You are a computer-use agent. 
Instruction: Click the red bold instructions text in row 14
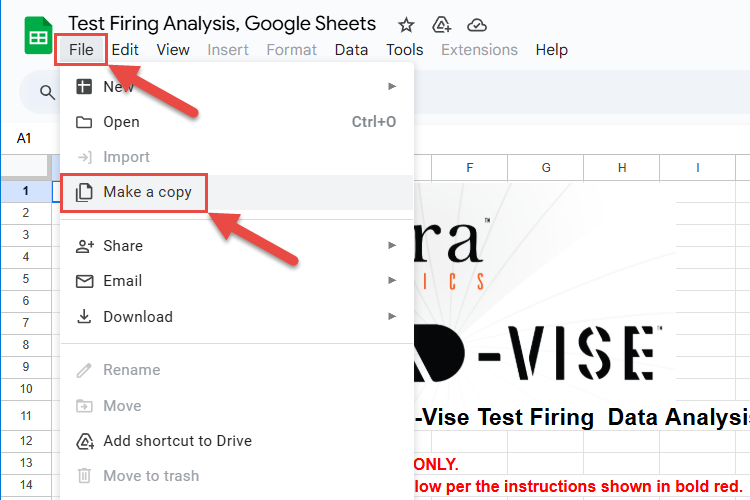578,486
